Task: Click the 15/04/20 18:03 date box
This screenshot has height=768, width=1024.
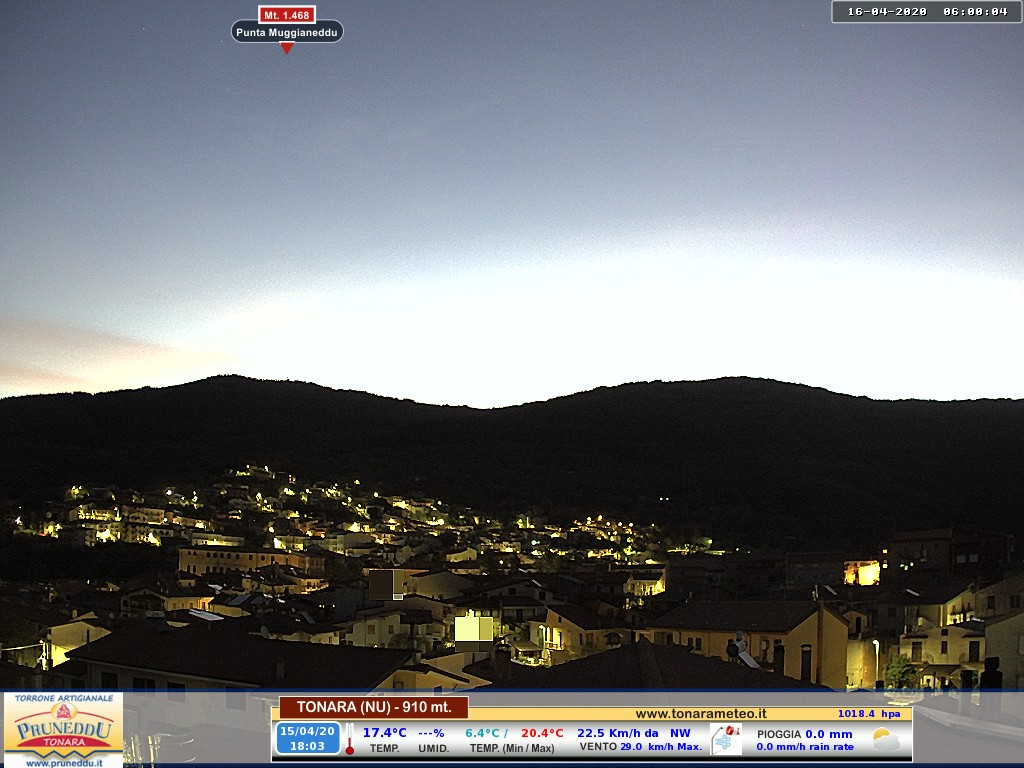Action: tap(308, 739)
